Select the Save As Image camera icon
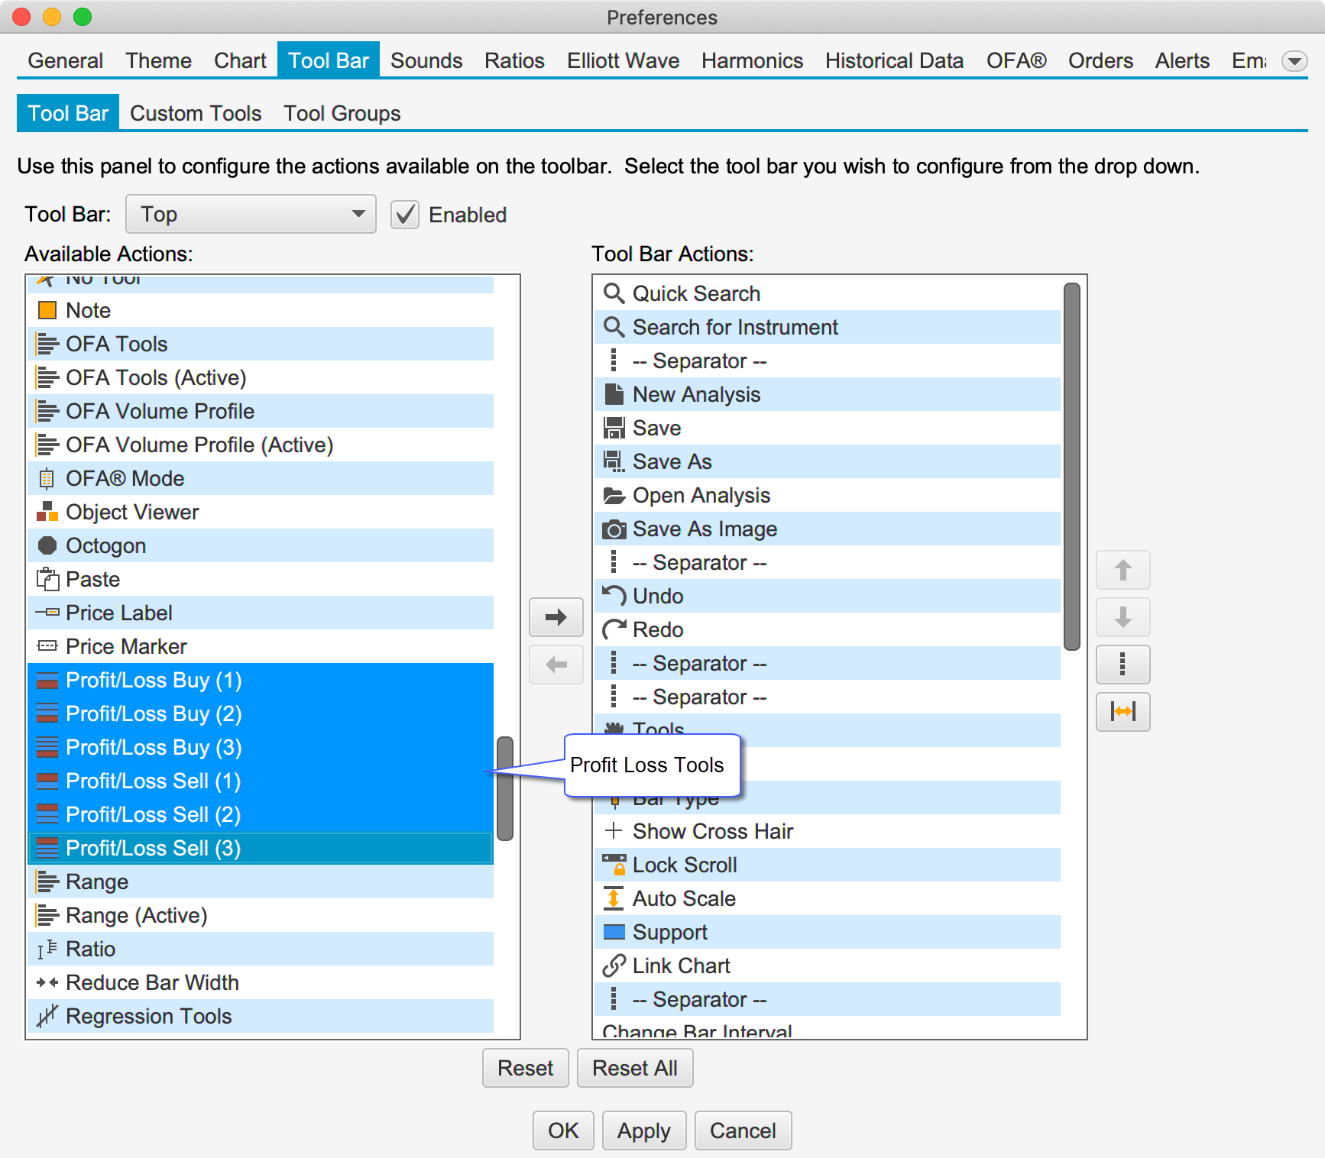 (x=614, y=529)
